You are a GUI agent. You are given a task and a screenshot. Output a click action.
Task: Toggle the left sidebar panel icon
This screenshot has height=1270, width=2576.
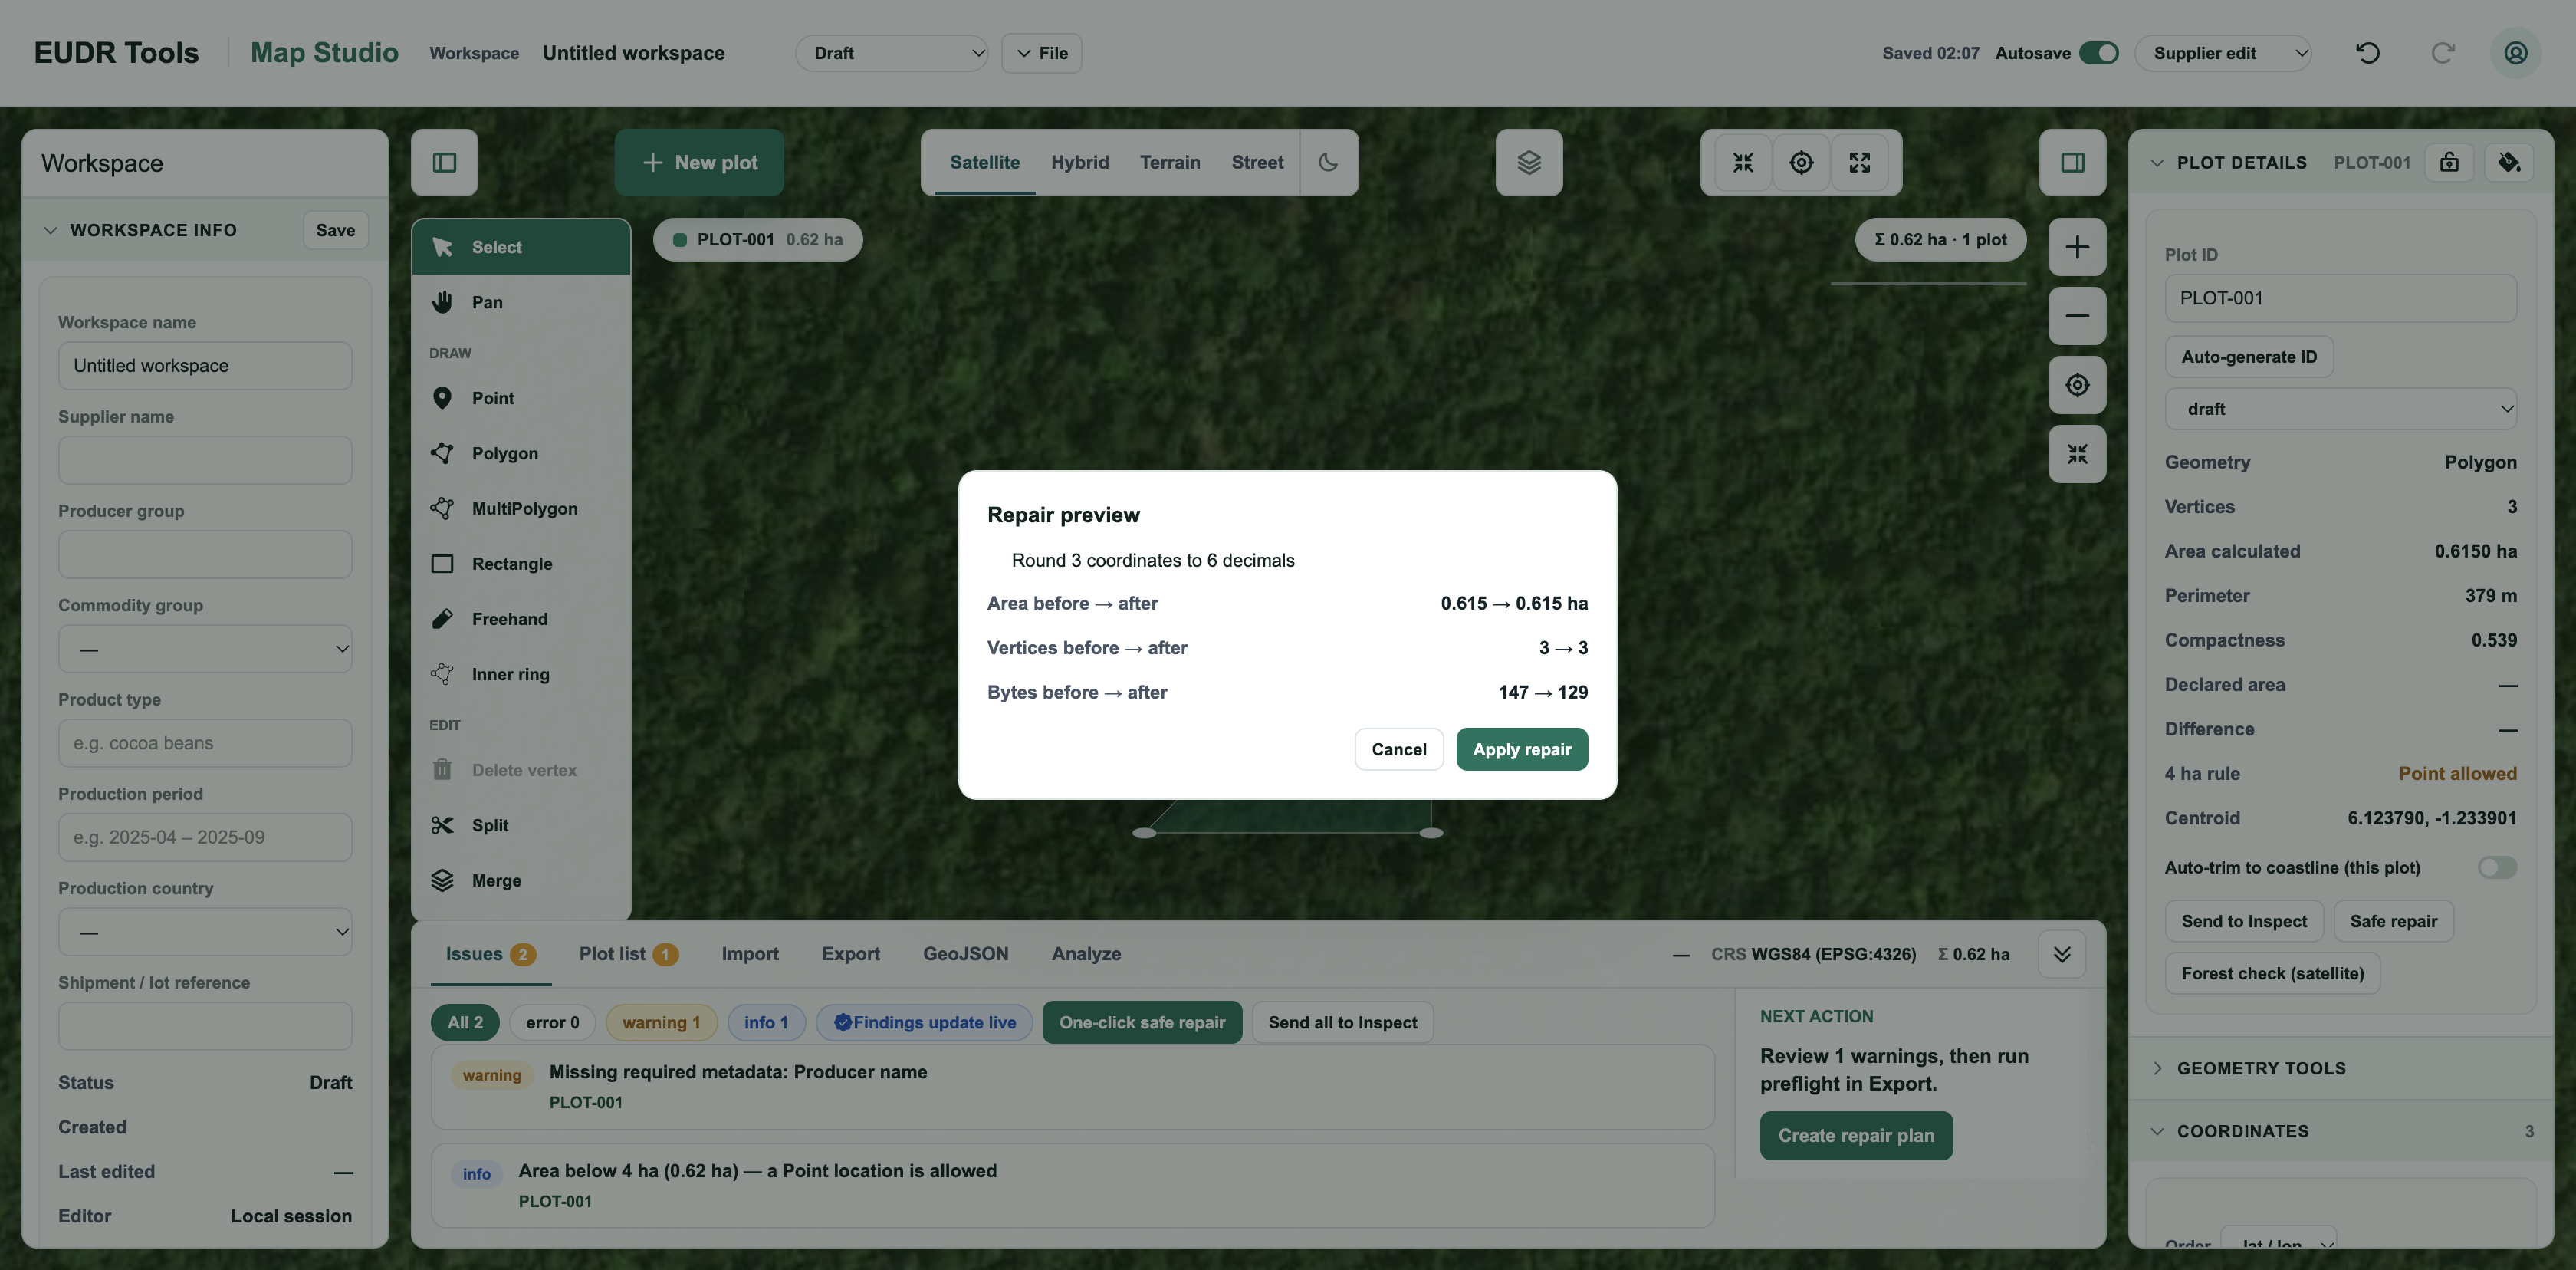coord(444,162)
